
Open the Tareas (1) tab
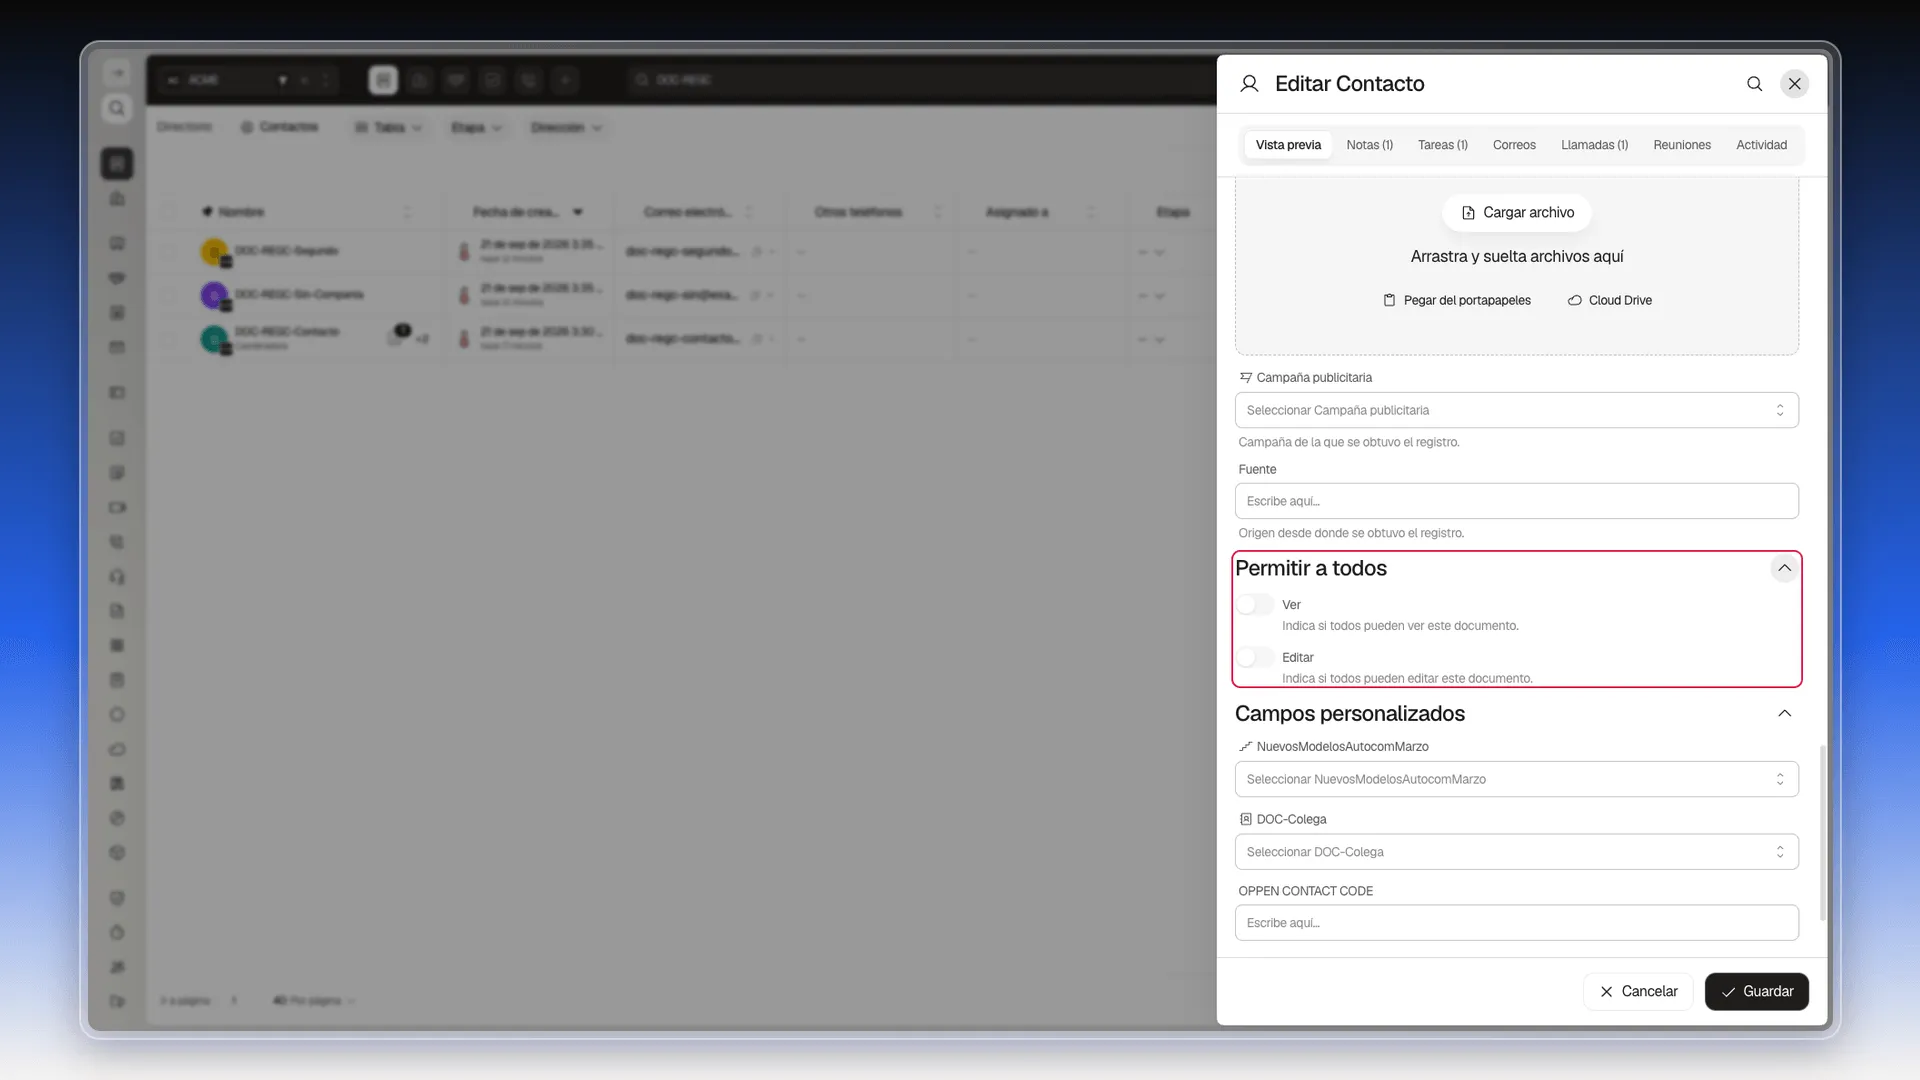pyautogui.click(x=1442, y=145)
